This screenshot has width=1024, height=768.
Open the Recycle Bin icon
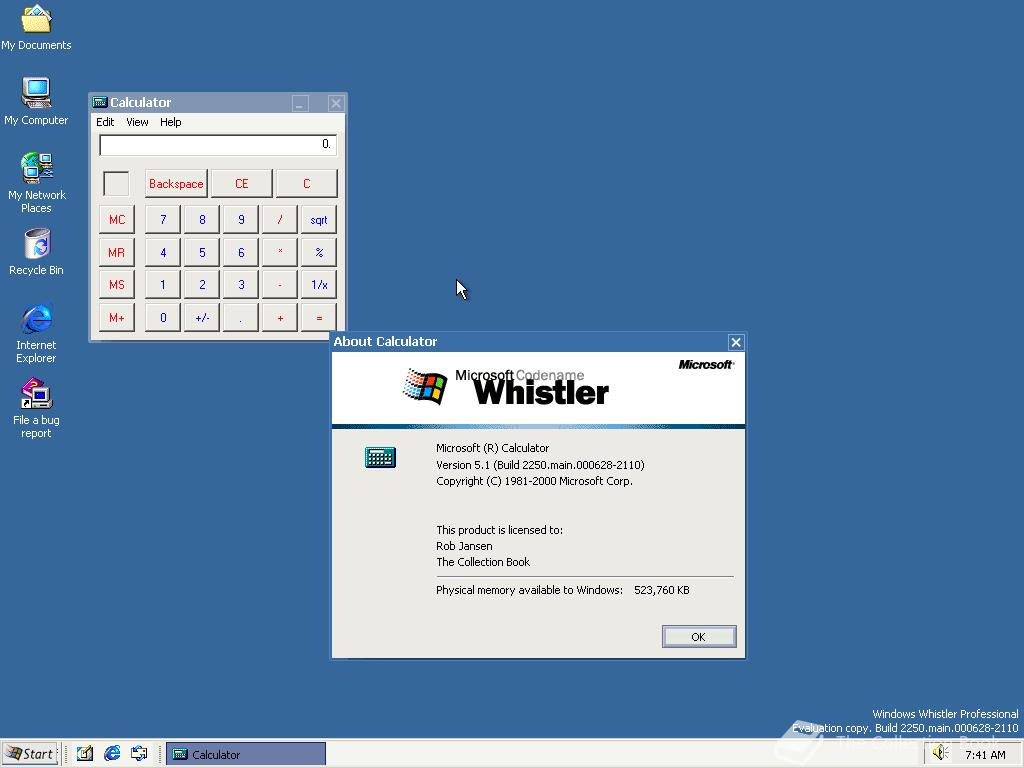coord(36,252)
